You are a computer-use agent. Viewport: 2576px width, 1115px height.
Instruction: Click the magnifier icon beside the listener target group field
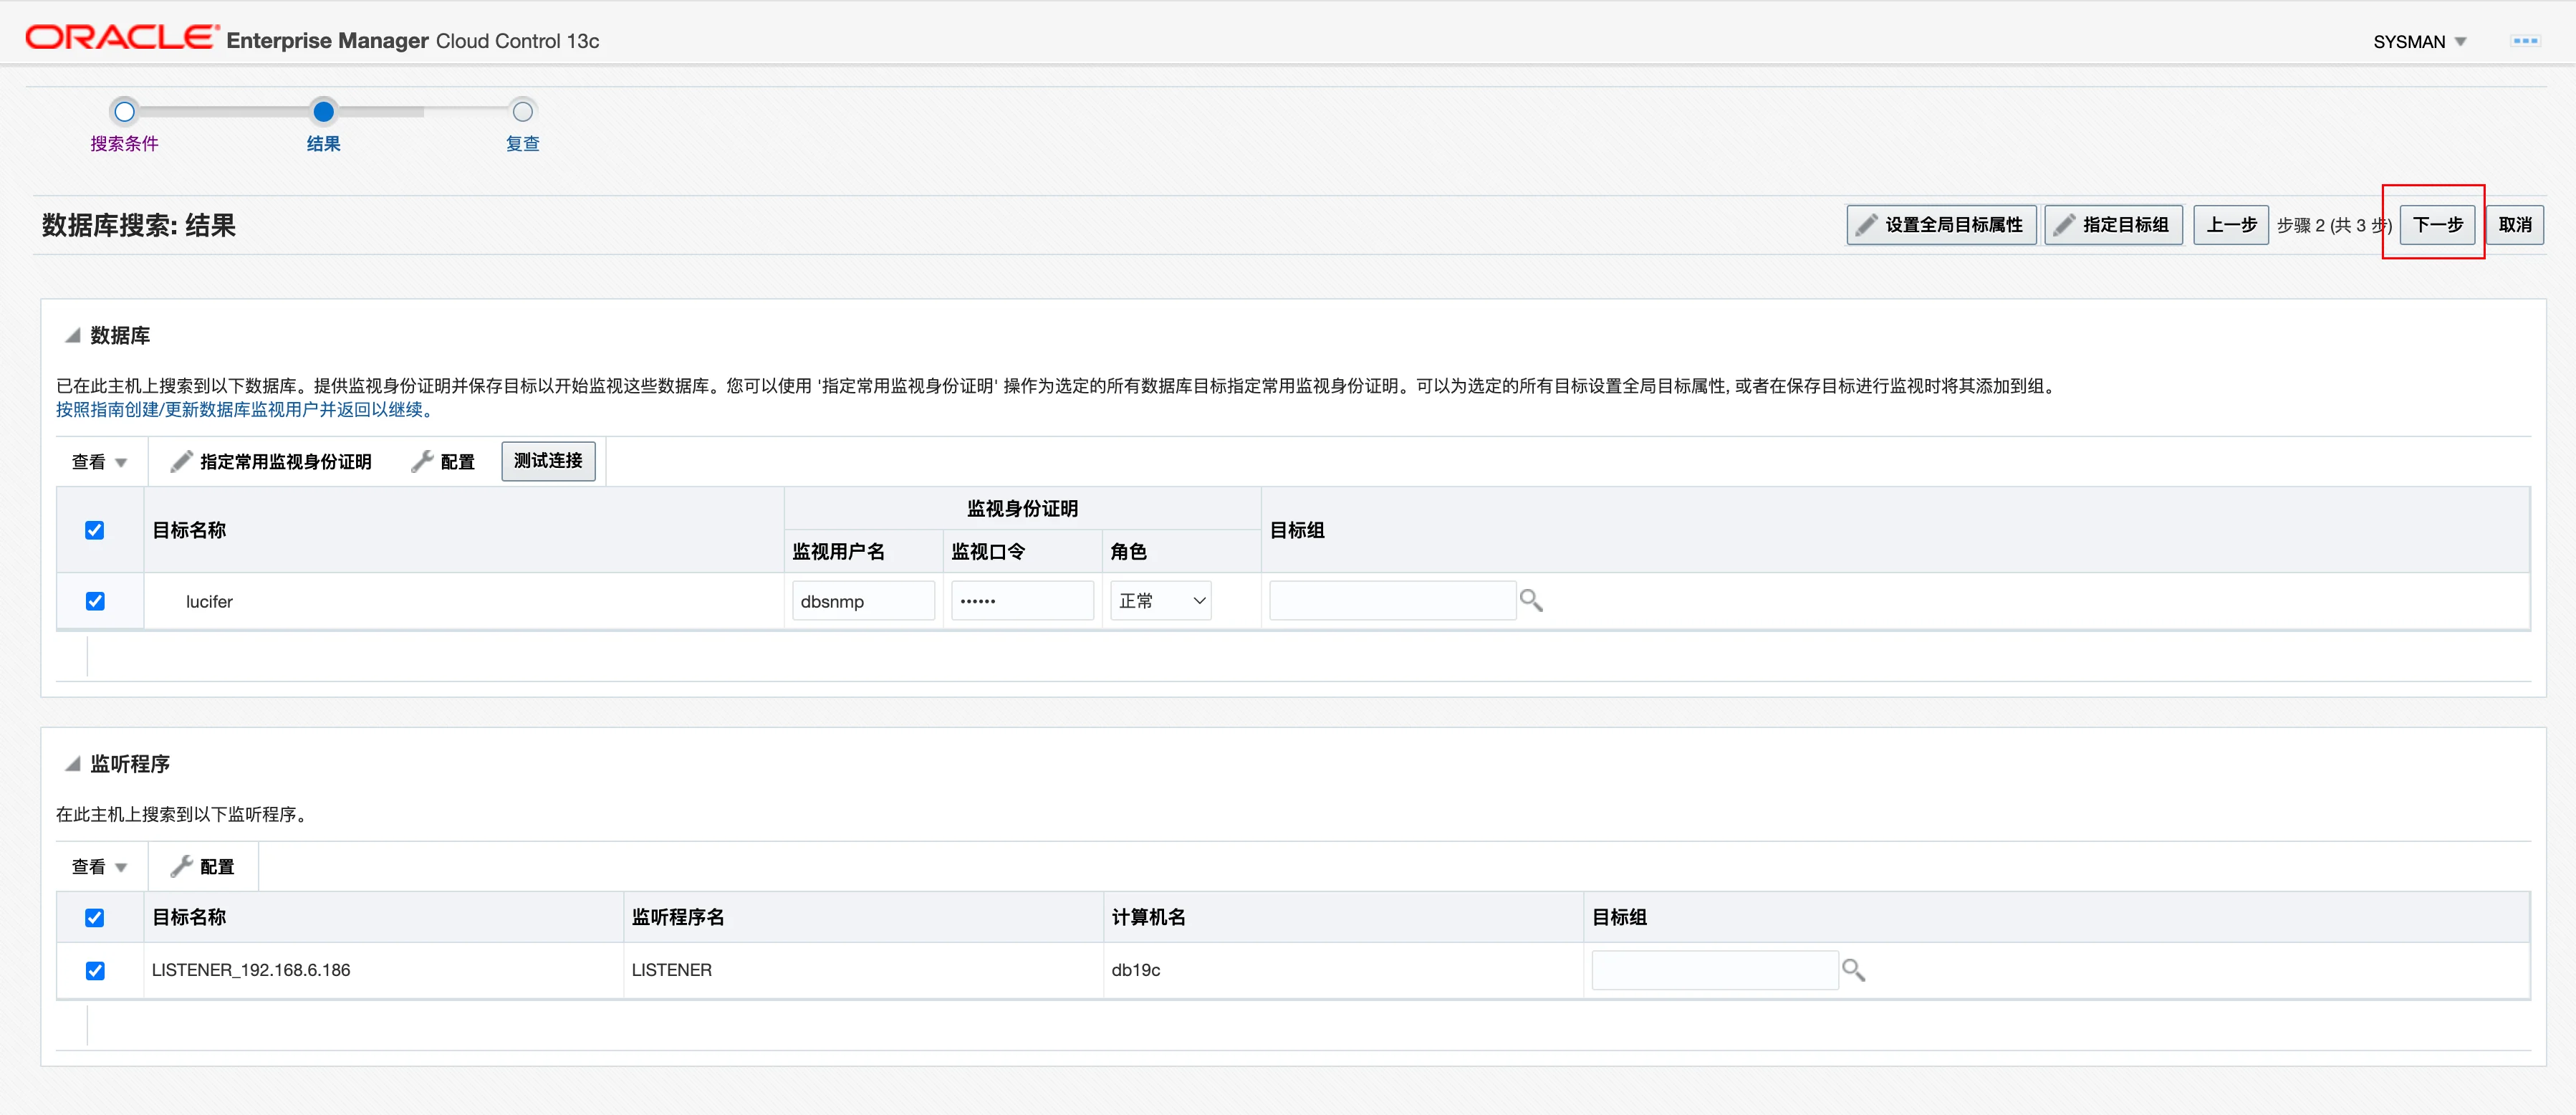pyautogui.click(x=1852, y=969)
